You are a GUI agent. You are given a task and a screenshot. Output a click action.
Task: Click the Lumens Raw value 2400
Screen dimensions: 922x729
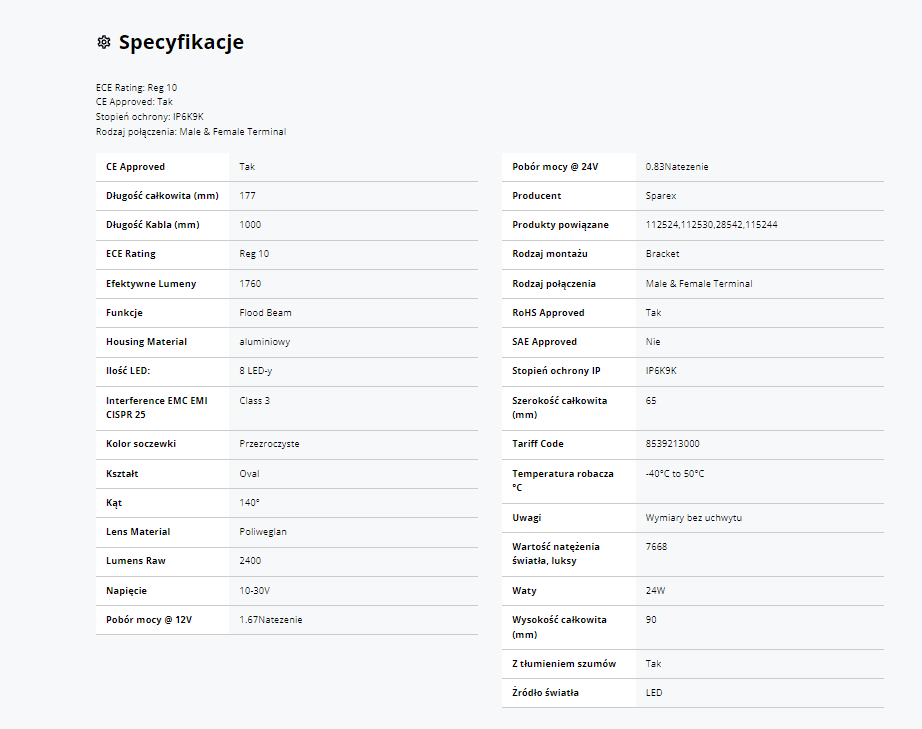tap(250, 561)
